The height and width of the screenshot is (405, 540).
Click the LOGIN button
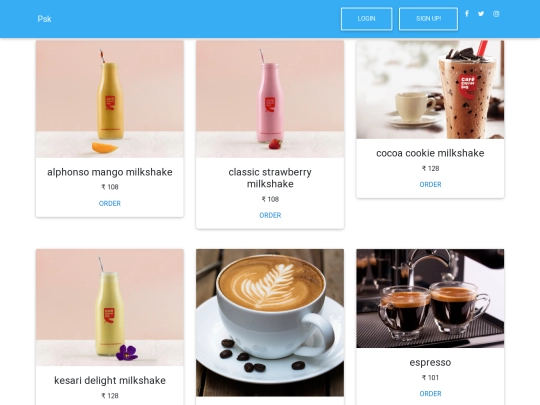click(x=366, y=19)
